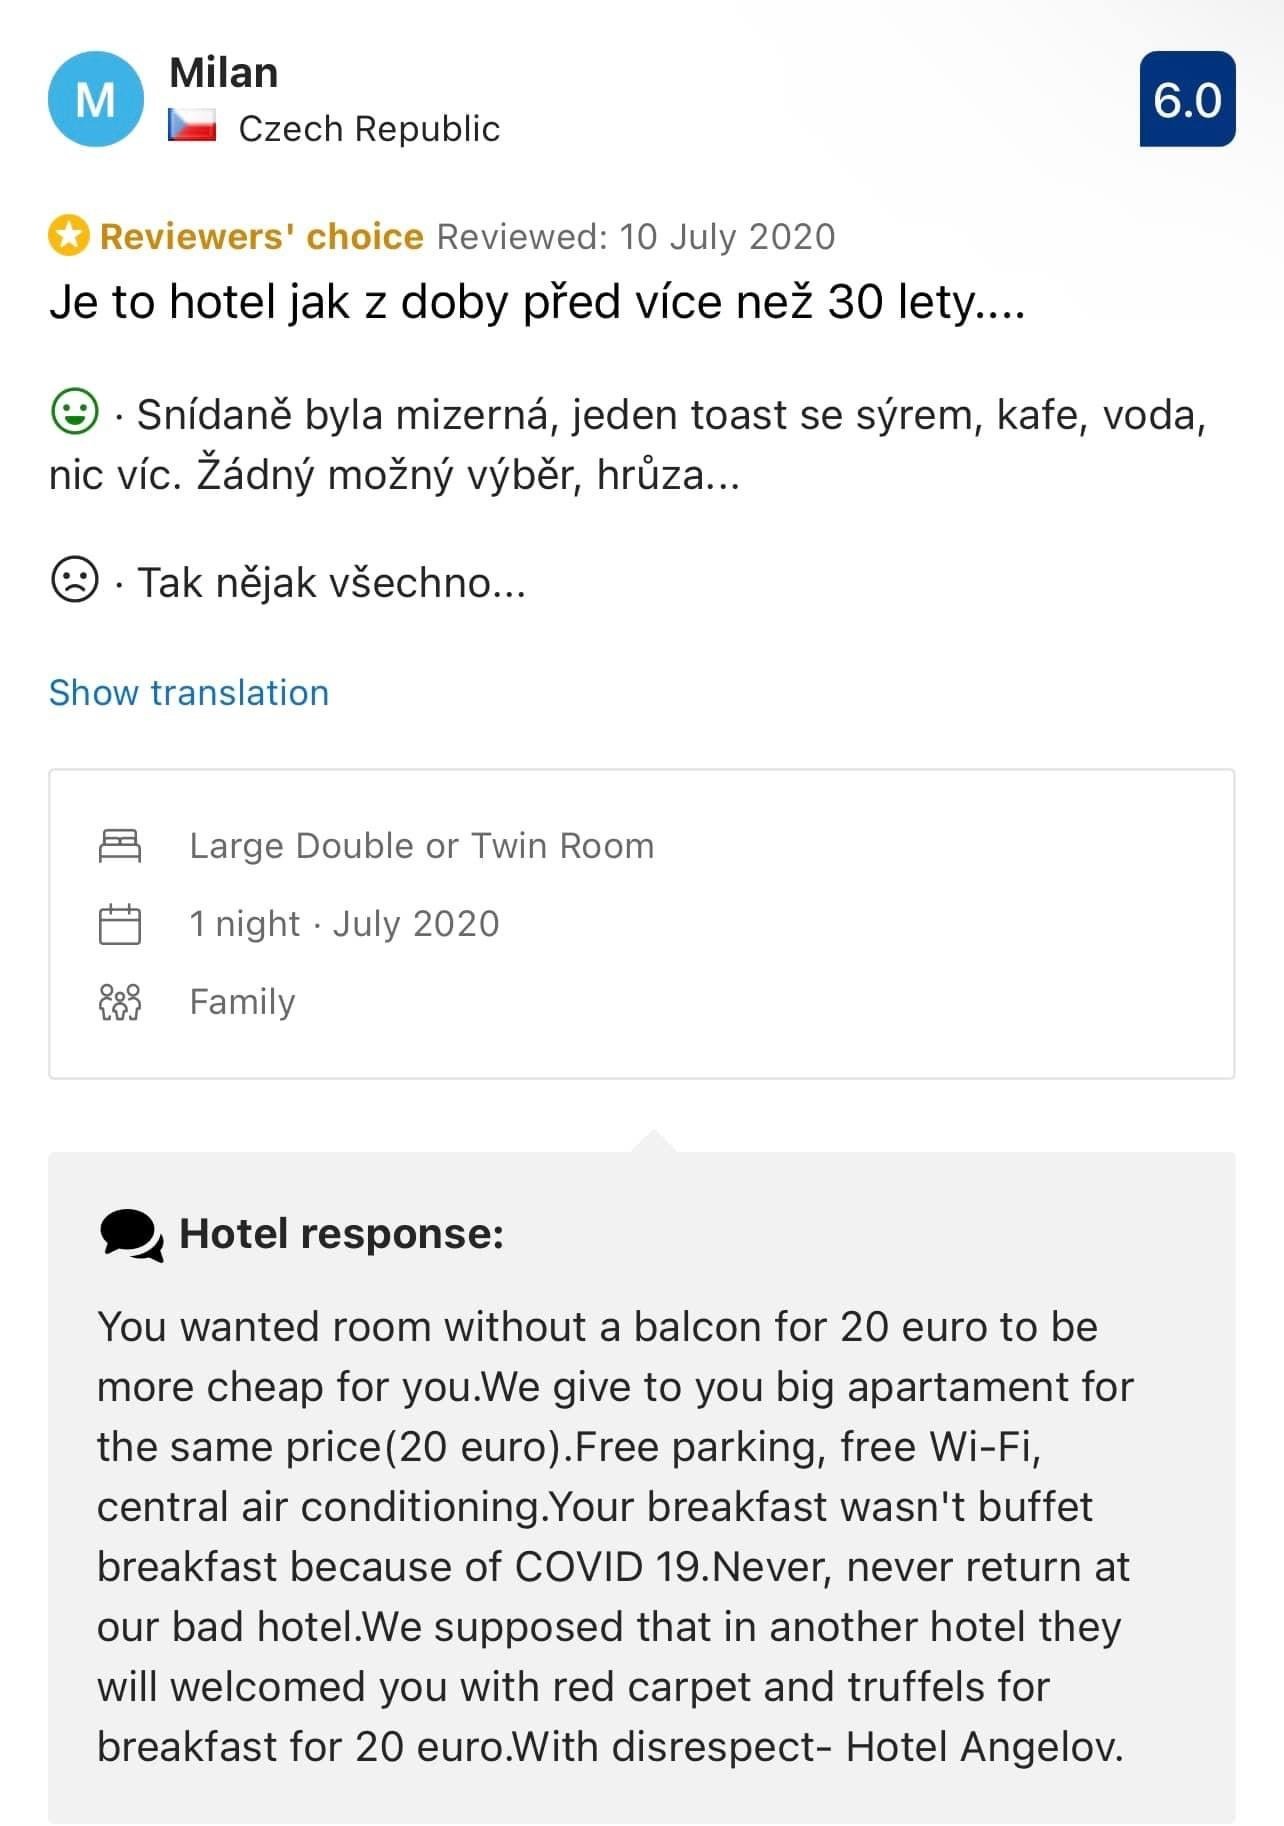Click the Reviewers' choice label
The height and width of the screenshot is (1826, 1284).
coord(262,236)
